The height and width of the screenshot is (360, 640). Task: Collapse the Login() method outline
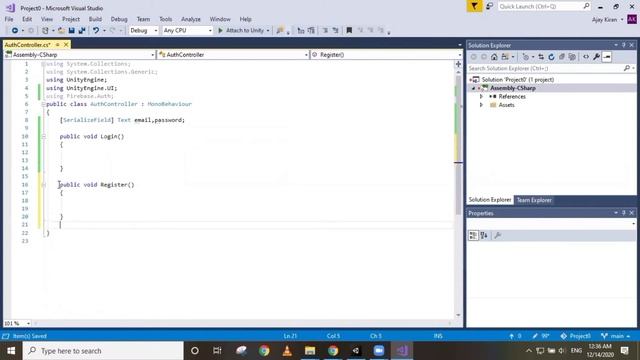point(44,136)
